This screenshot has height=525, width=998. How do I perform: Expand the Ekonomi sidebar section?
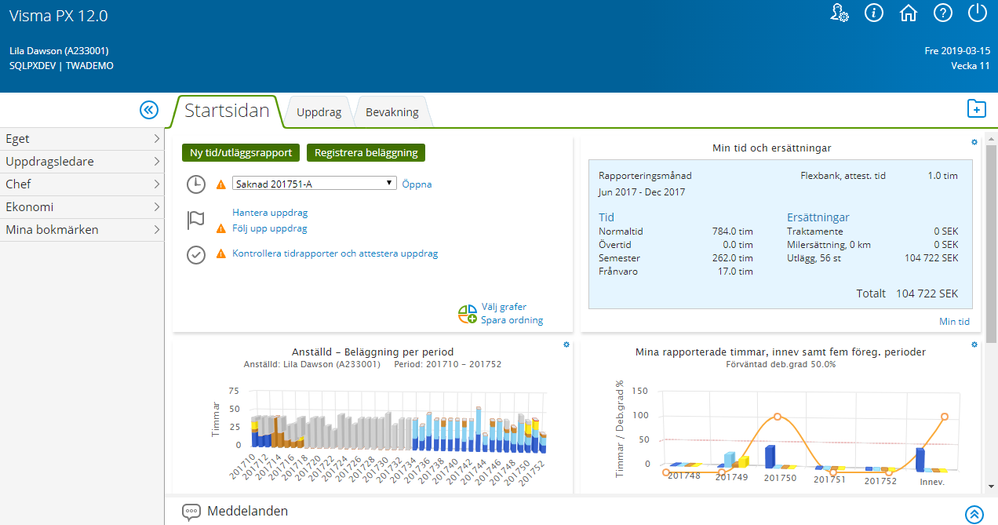pos(82,207)
